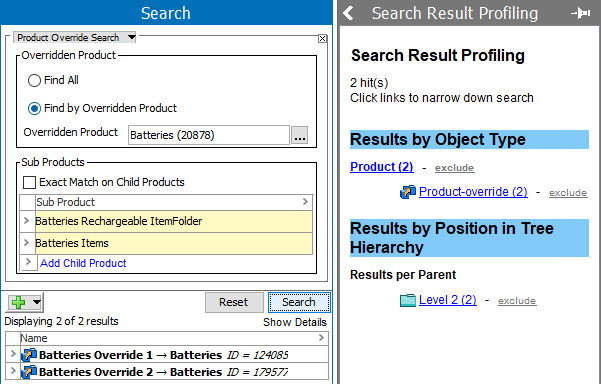Close the Product Override Search criteria box
This screenshot has height=384, width=601.
click(322, 38)
